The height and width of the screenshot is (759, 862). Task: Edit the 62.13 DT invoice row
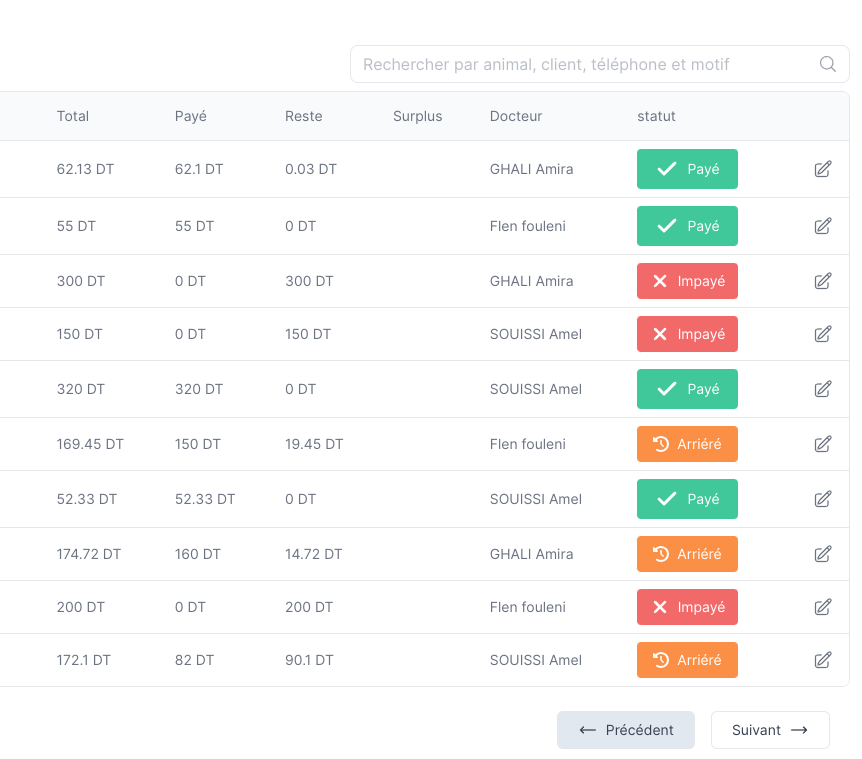click(823, 169)
